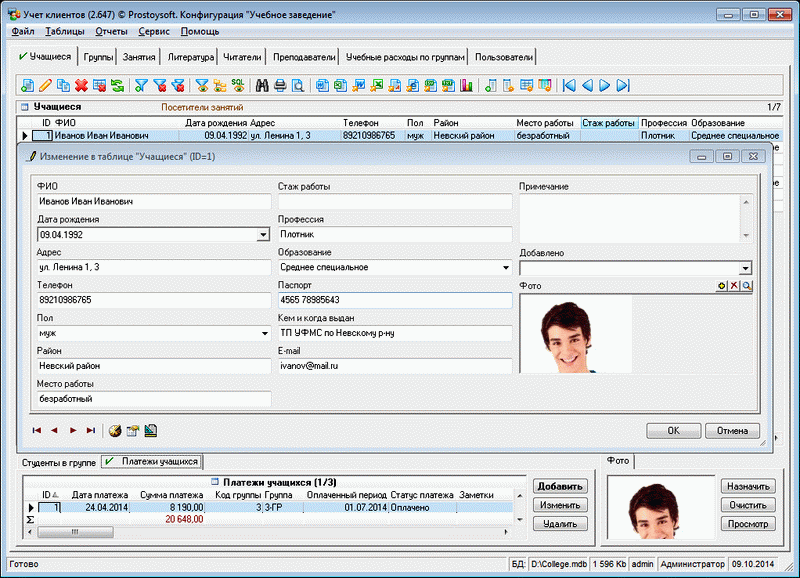Screen dimensions: 800x578
Task: Open the Дата рождения date dropdown
Action: point(263,235)
